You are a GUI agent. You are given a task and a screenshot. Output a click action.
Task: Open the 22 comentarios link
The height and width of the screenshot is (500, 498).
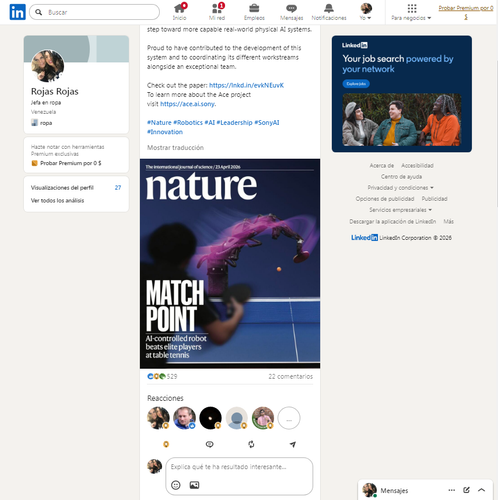[291, 376]
